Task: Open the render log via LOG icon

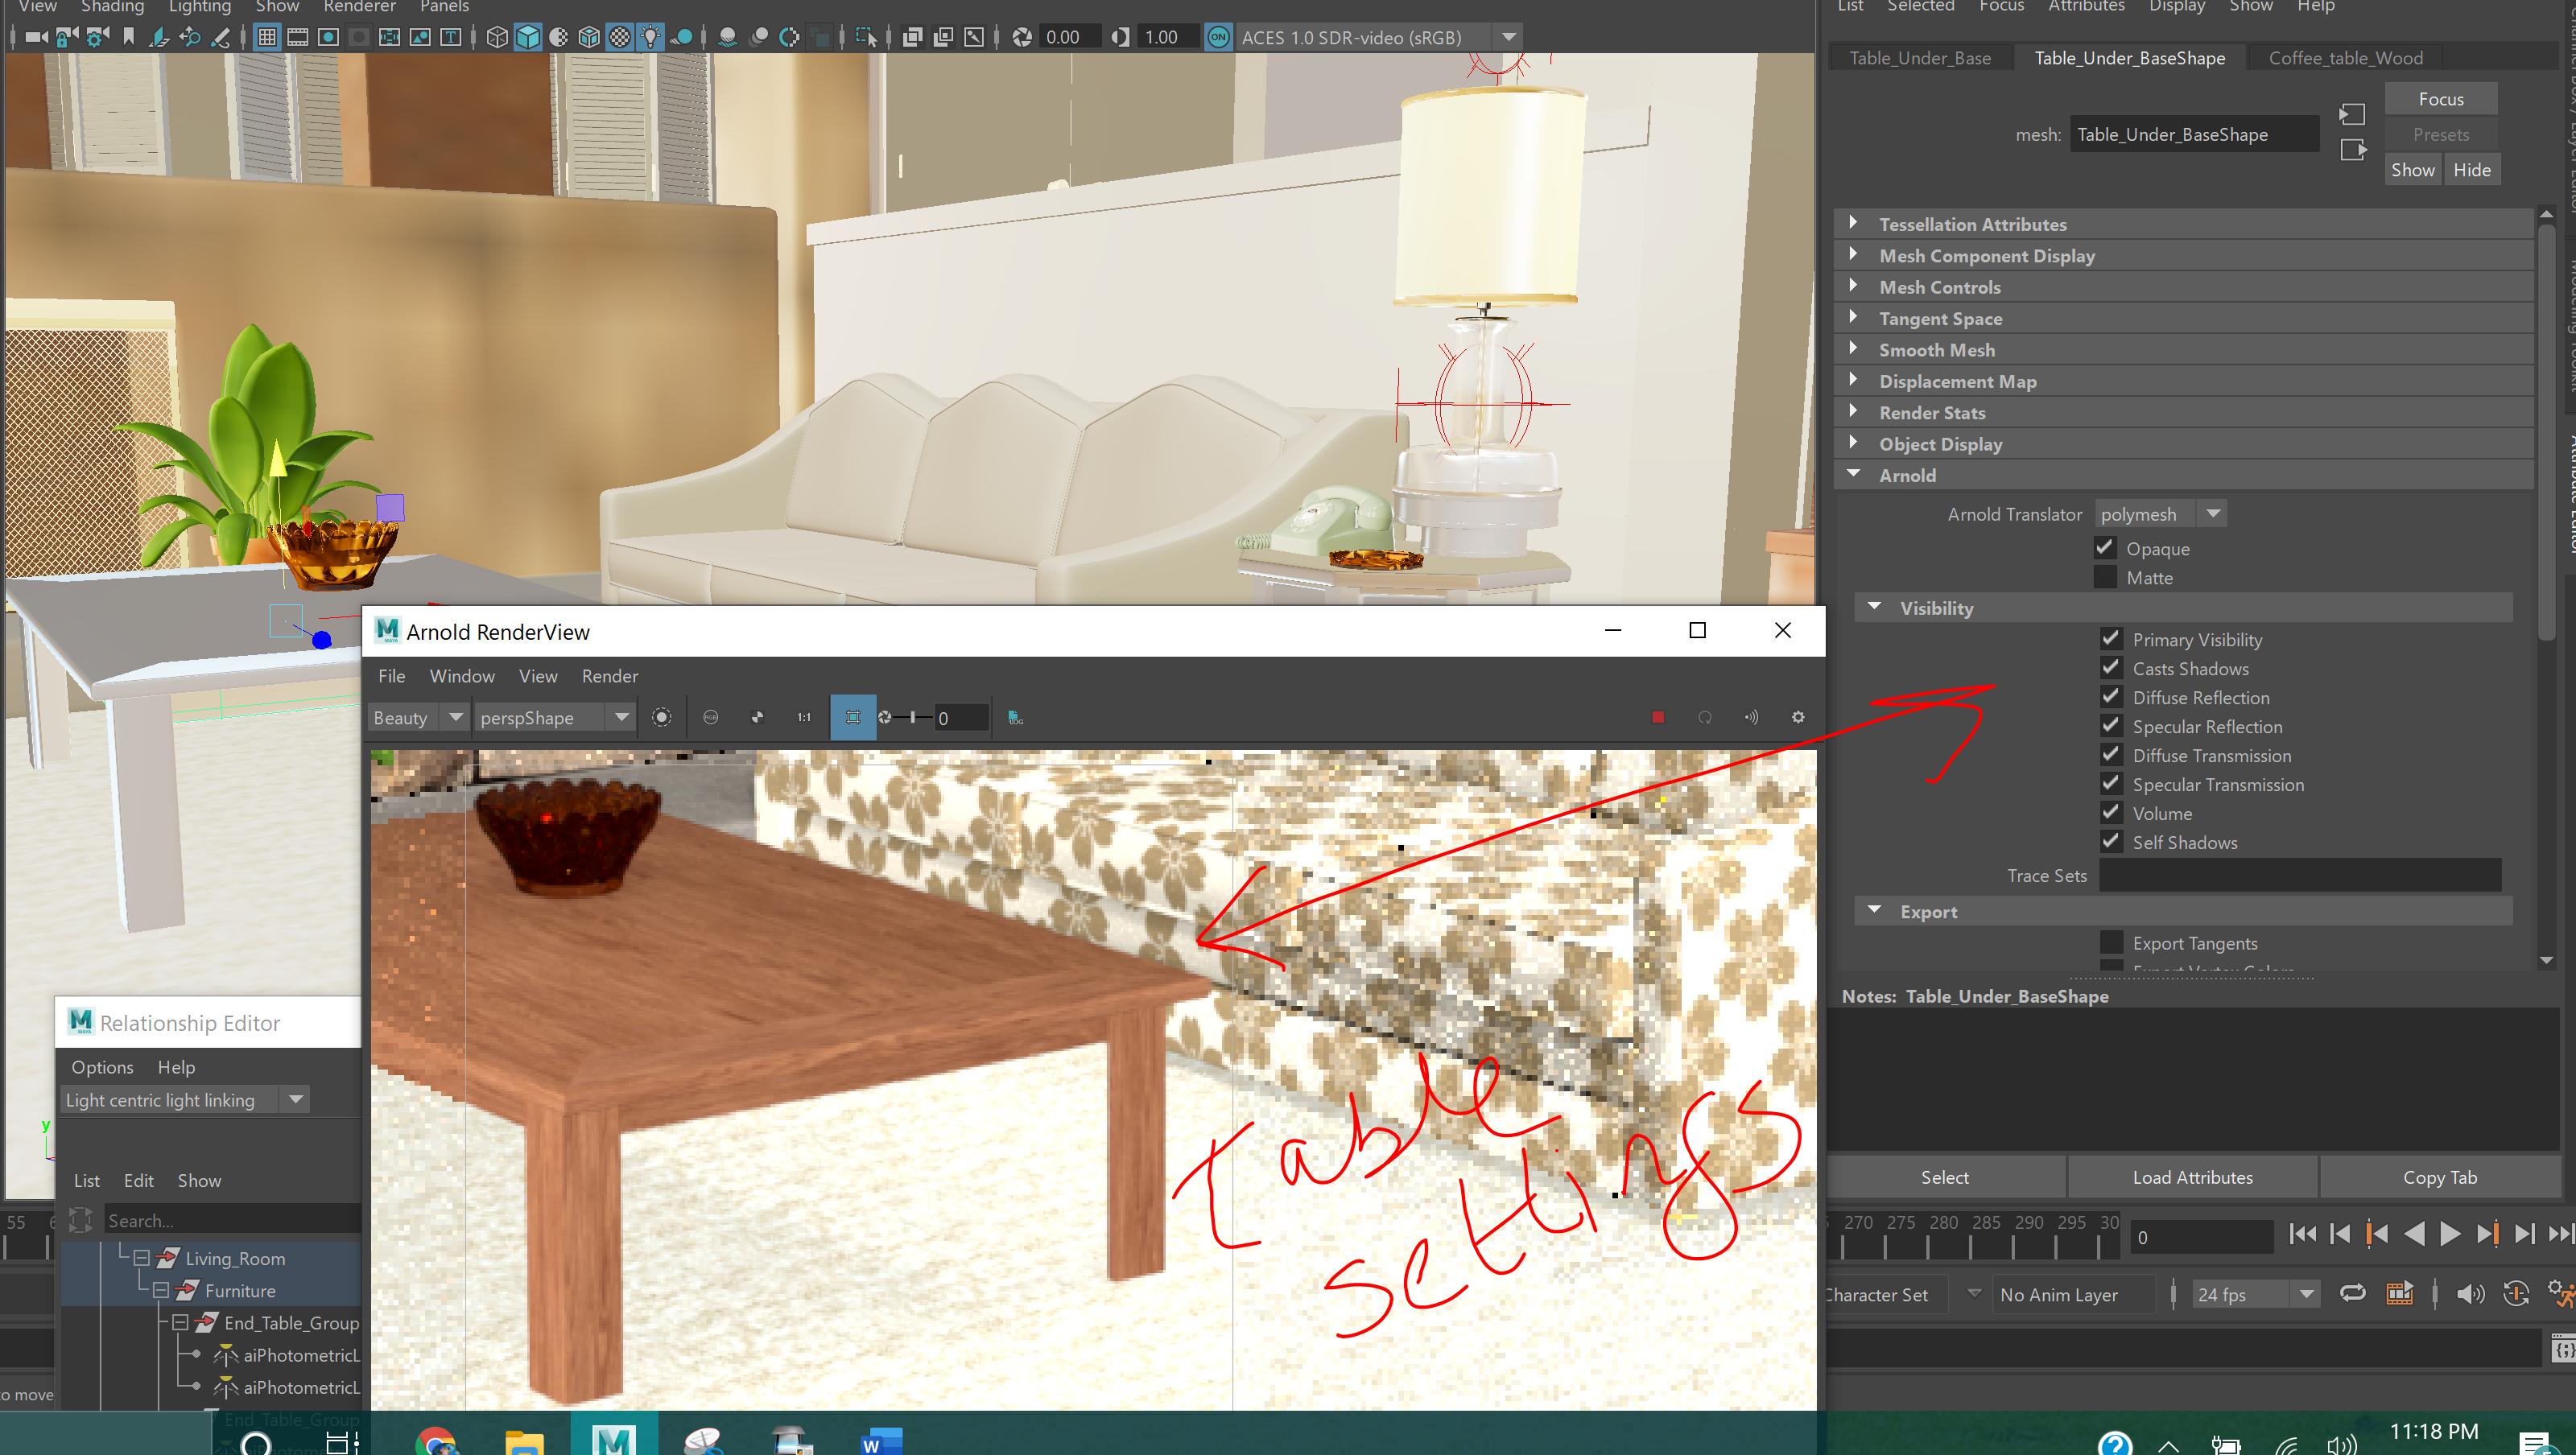Action: pyautogui.click(x=1014, y=717)
